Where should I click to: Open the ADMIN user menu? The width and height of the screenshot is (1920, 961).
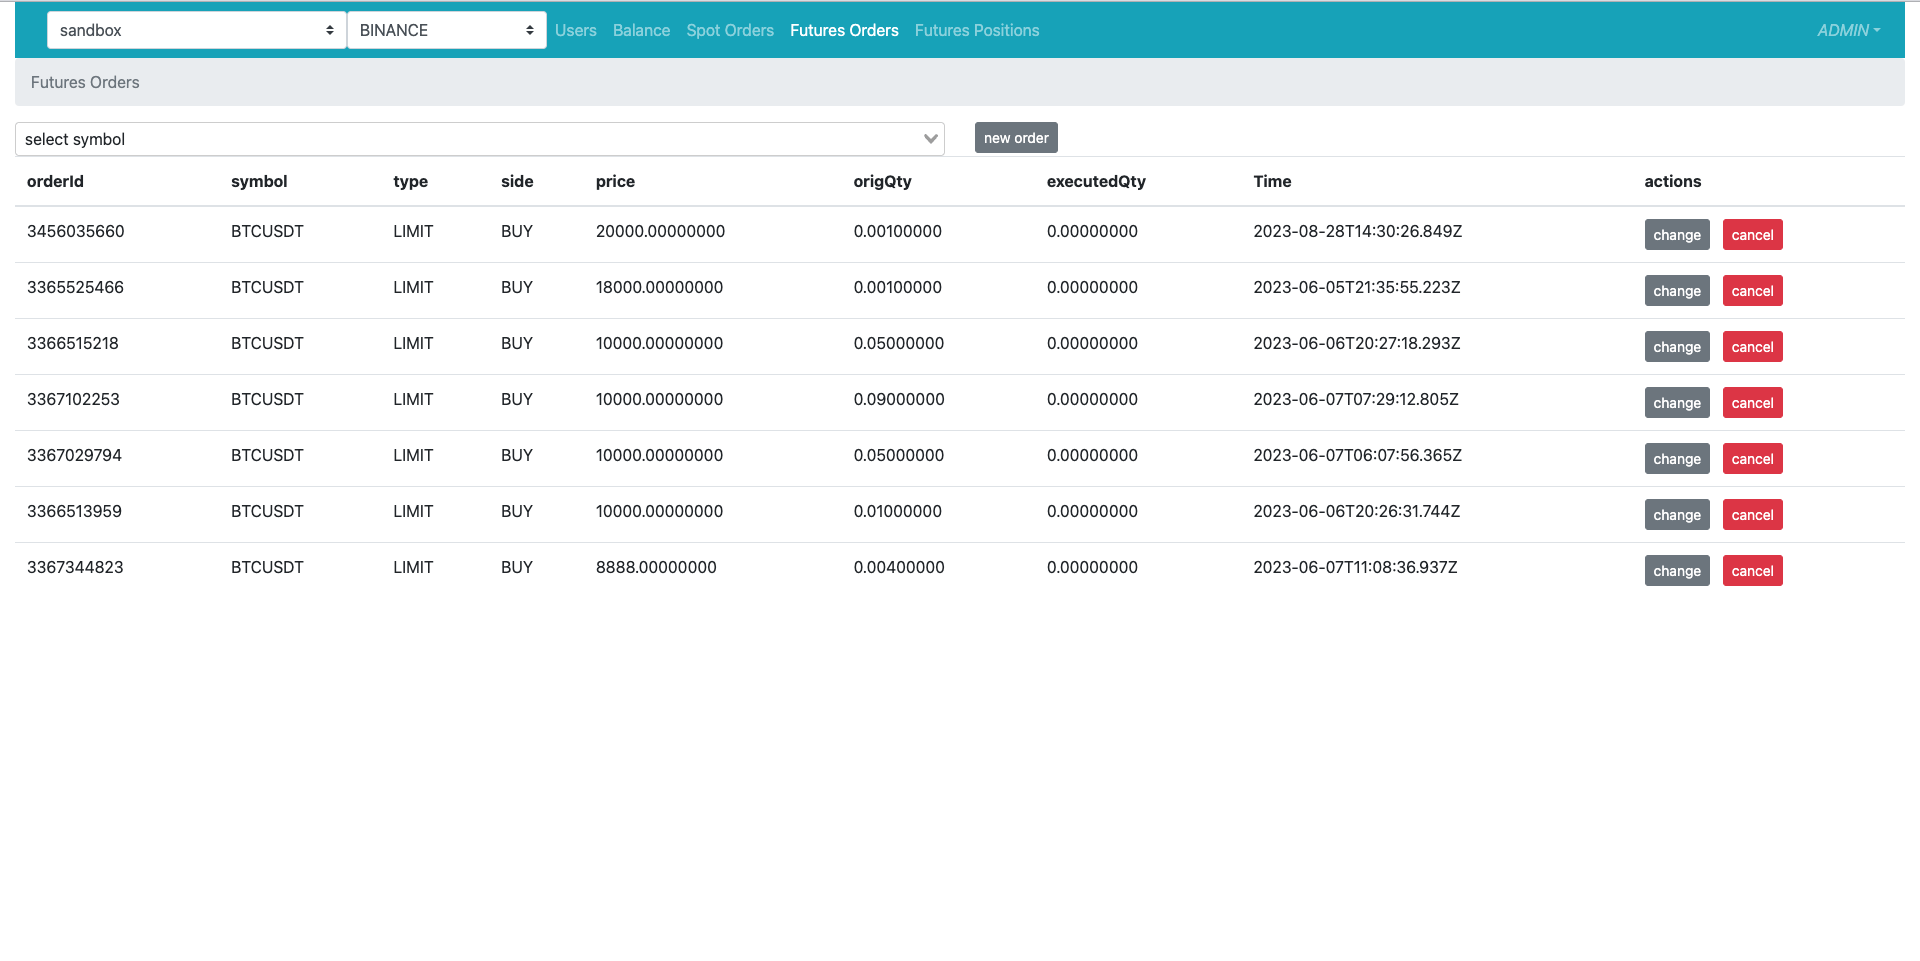tap(1847, 30)
